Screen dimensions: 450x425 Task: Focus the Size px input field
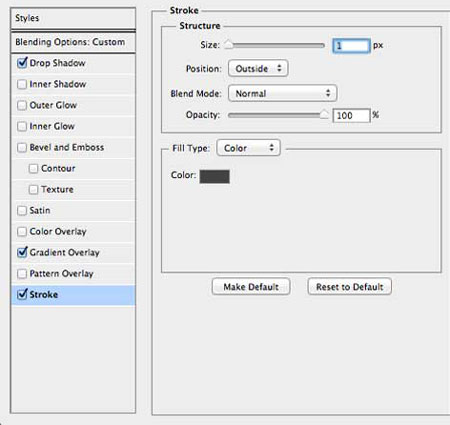[351, 46]
